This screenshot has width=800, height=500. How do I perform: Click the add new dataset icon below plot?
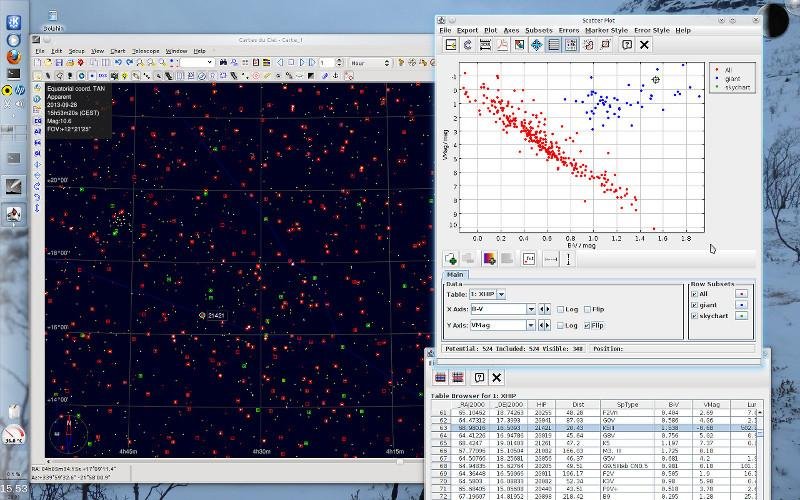(x=452, y=258)
